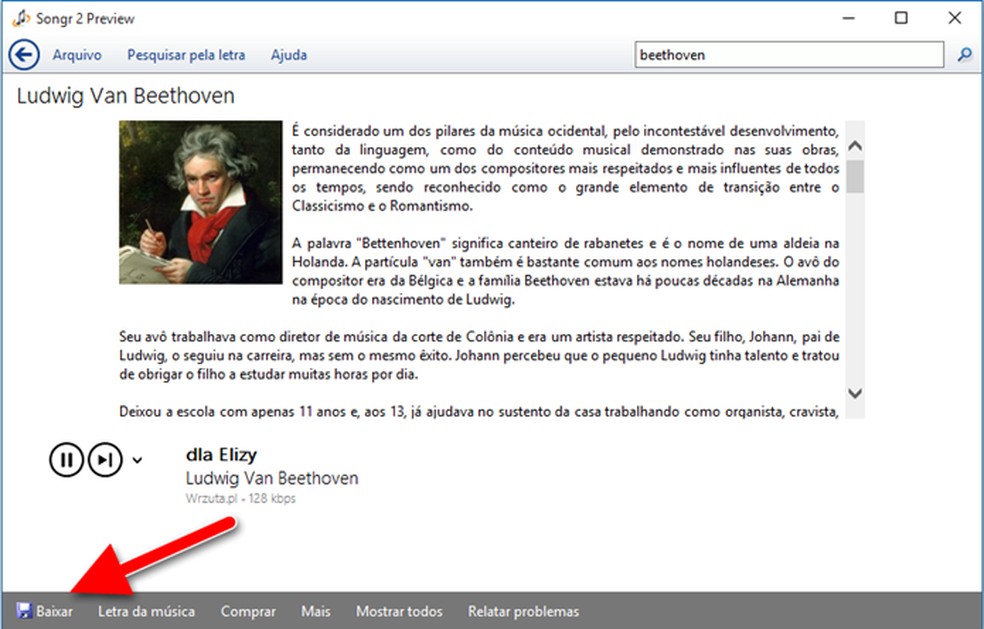Open the Mais option
The image size is (984, 629).
pos(316,611)
